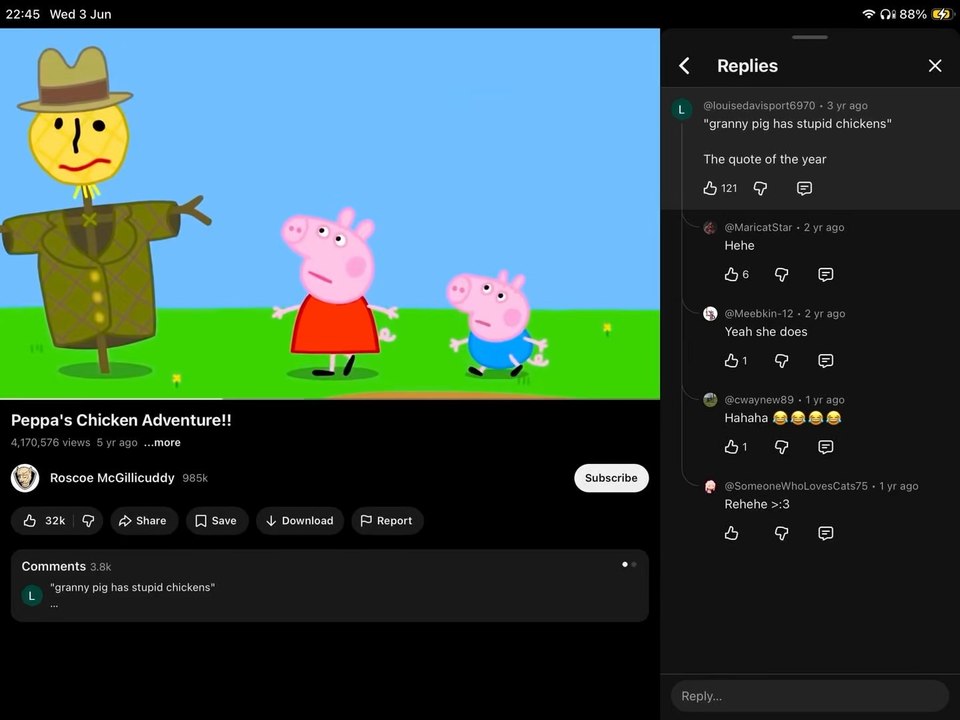Seek on the video progress bar
The width and height of the screenshot is (960, 720).
click(x=330, y=399)
